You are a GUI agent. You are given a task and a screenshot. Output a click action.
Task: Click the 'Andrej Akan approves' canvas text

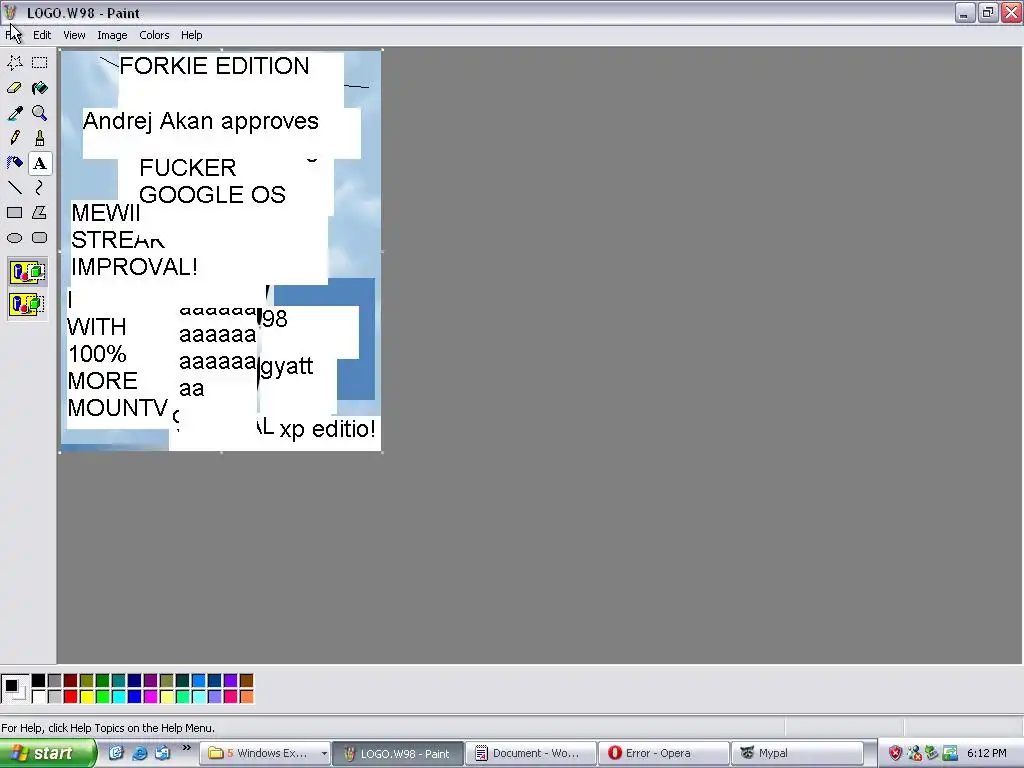coord(200,121)
